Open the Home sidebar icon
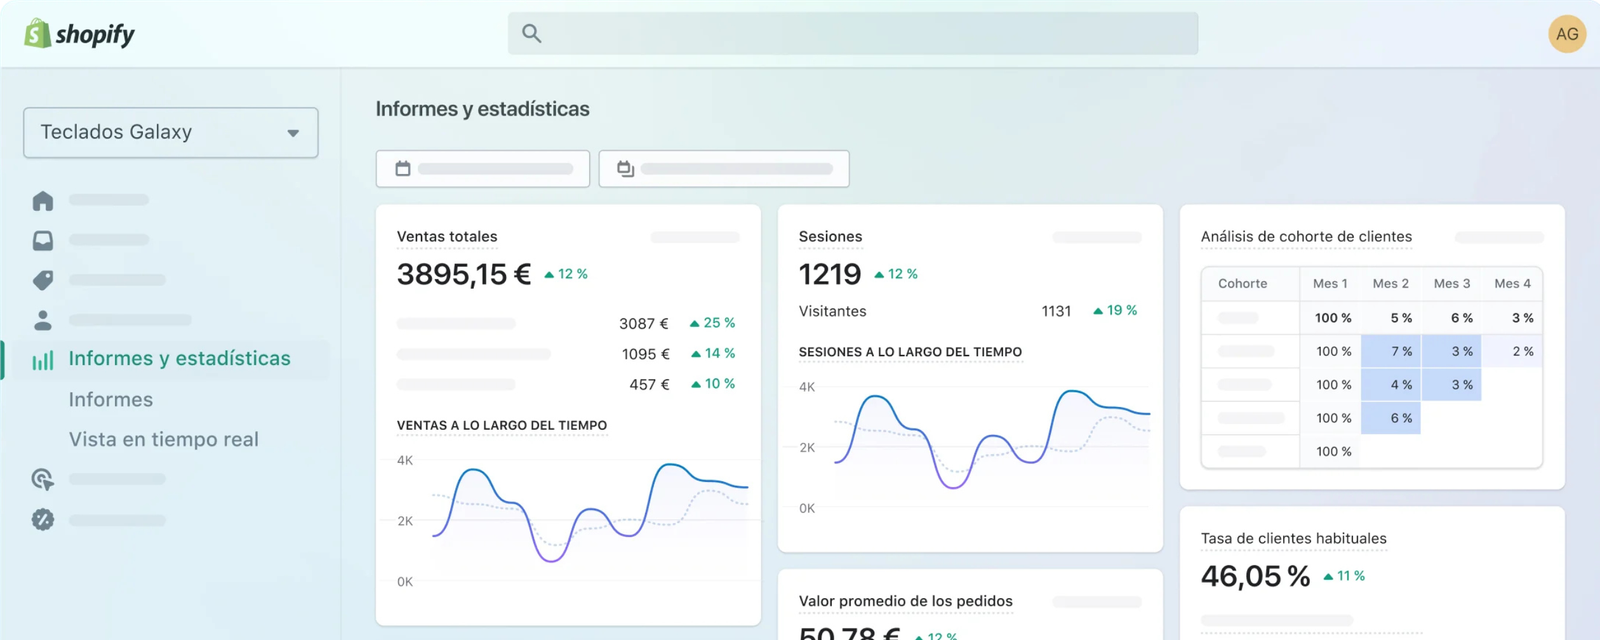This screenshot has width=1600, height=640. coord(43,201)
